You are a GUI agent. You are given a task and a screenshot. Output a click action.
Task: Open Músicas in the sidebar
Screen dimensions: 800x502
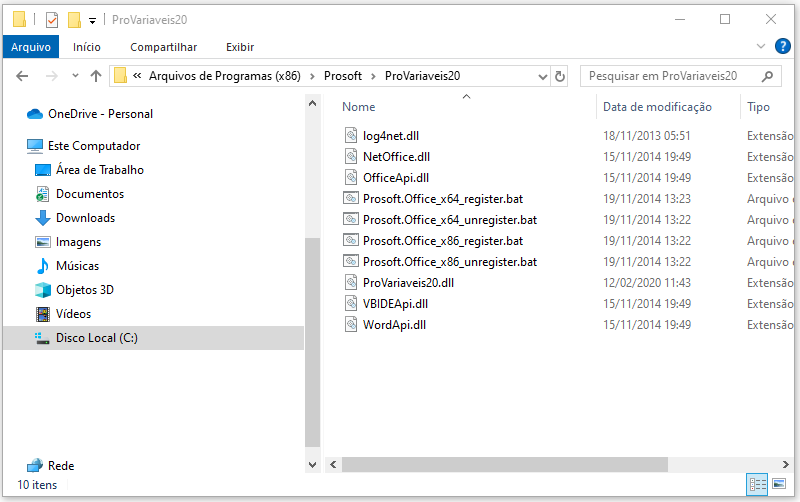67,266
